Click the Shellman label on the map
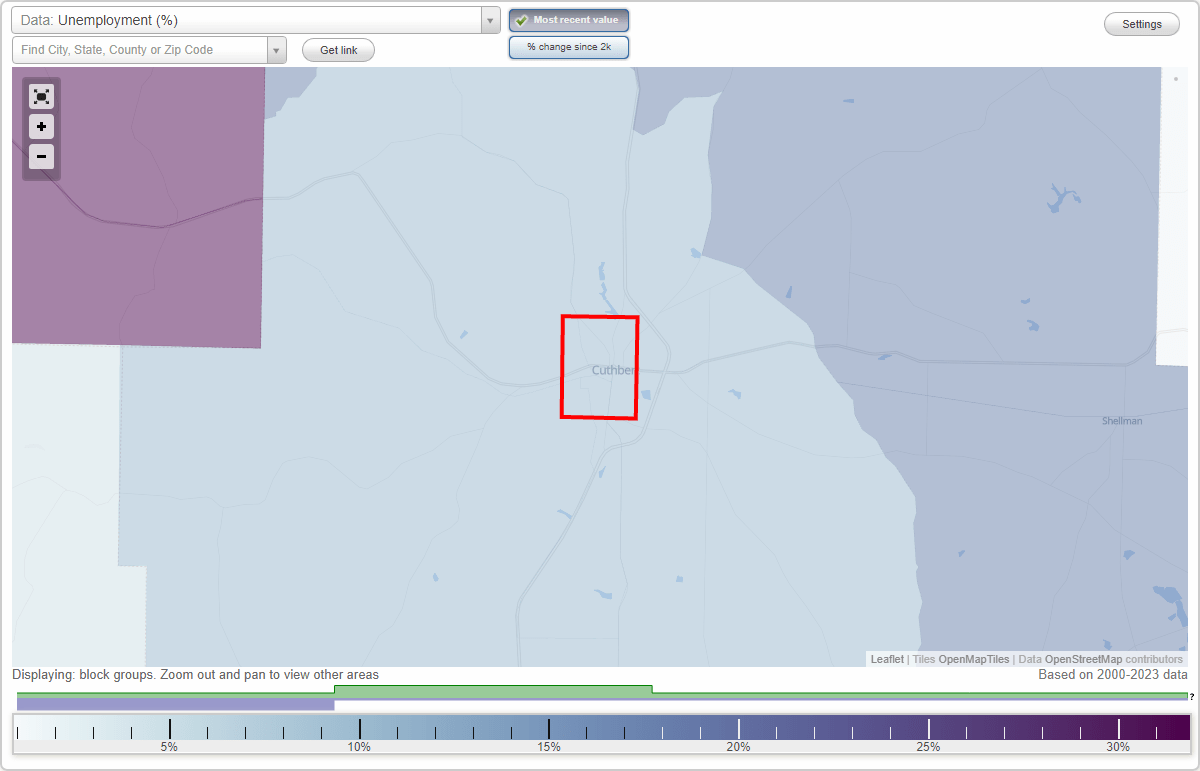 1122,421
